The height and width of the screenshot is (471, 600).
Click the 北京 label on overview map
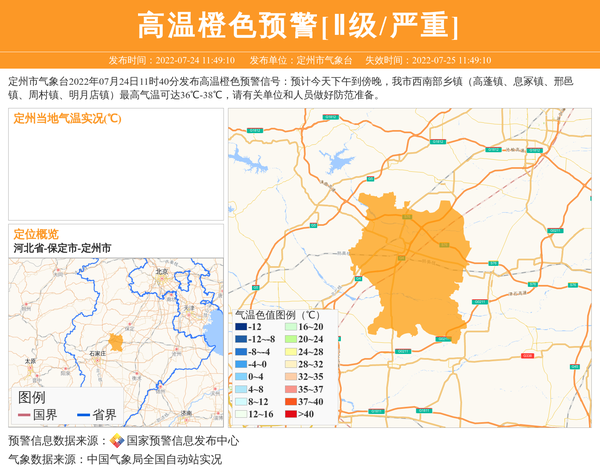(161, 271)
